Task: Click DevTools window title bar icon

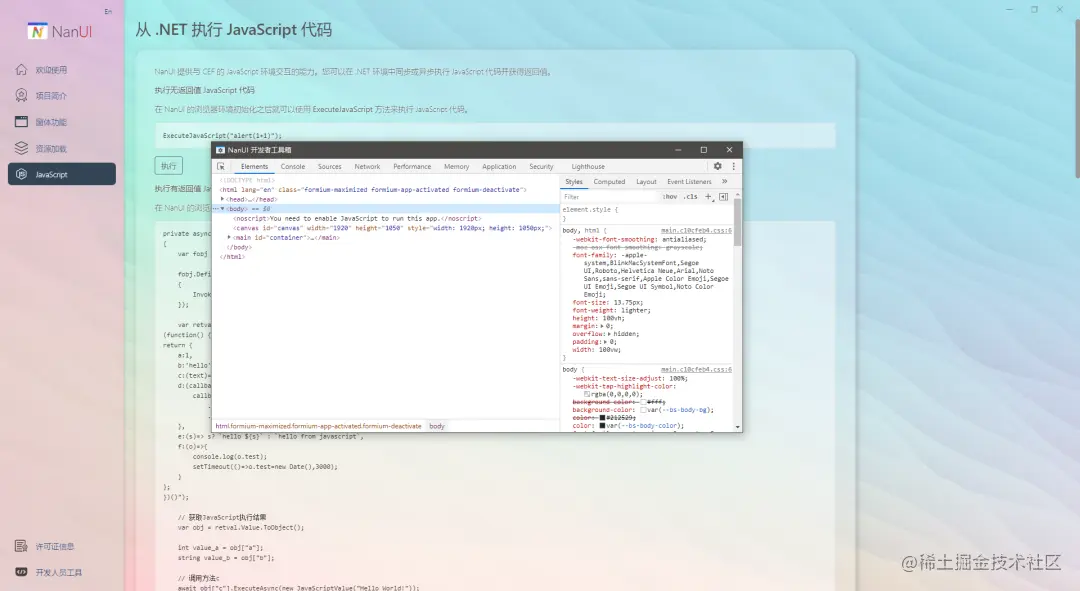Action: click(x=220, y=149)
